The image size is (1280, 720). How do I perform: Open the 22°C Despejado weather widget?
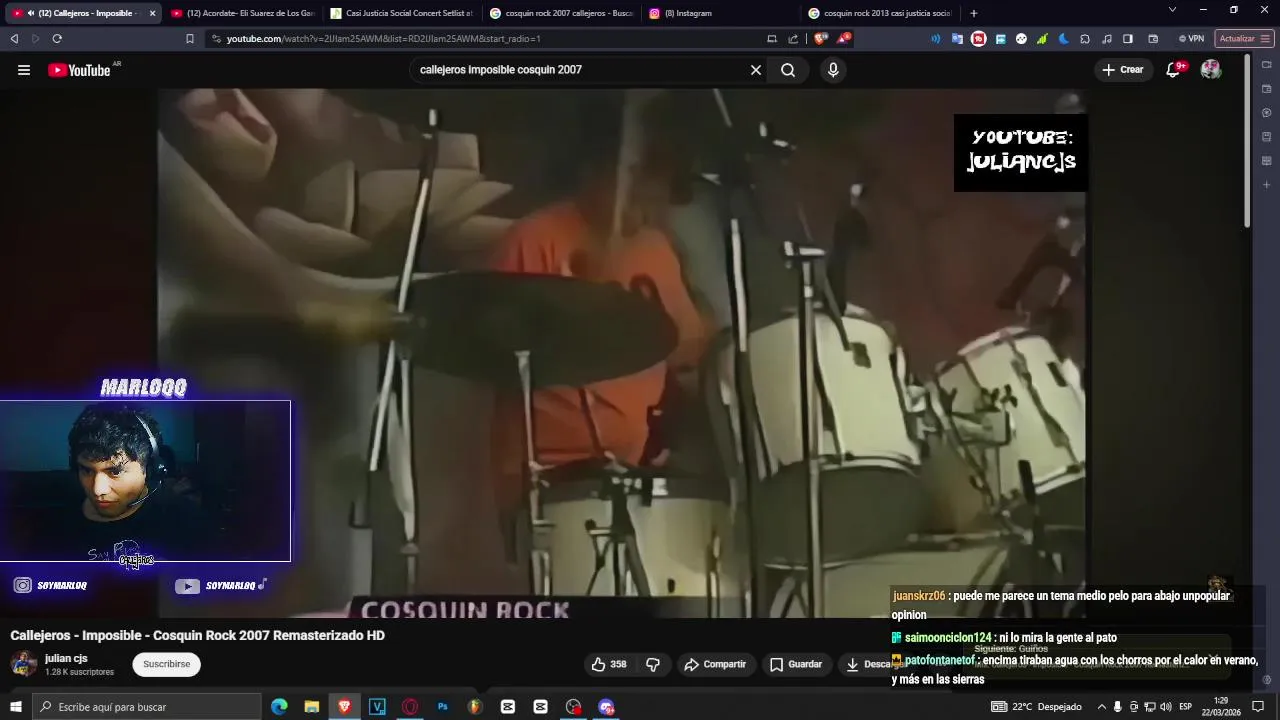point(1036,707)
